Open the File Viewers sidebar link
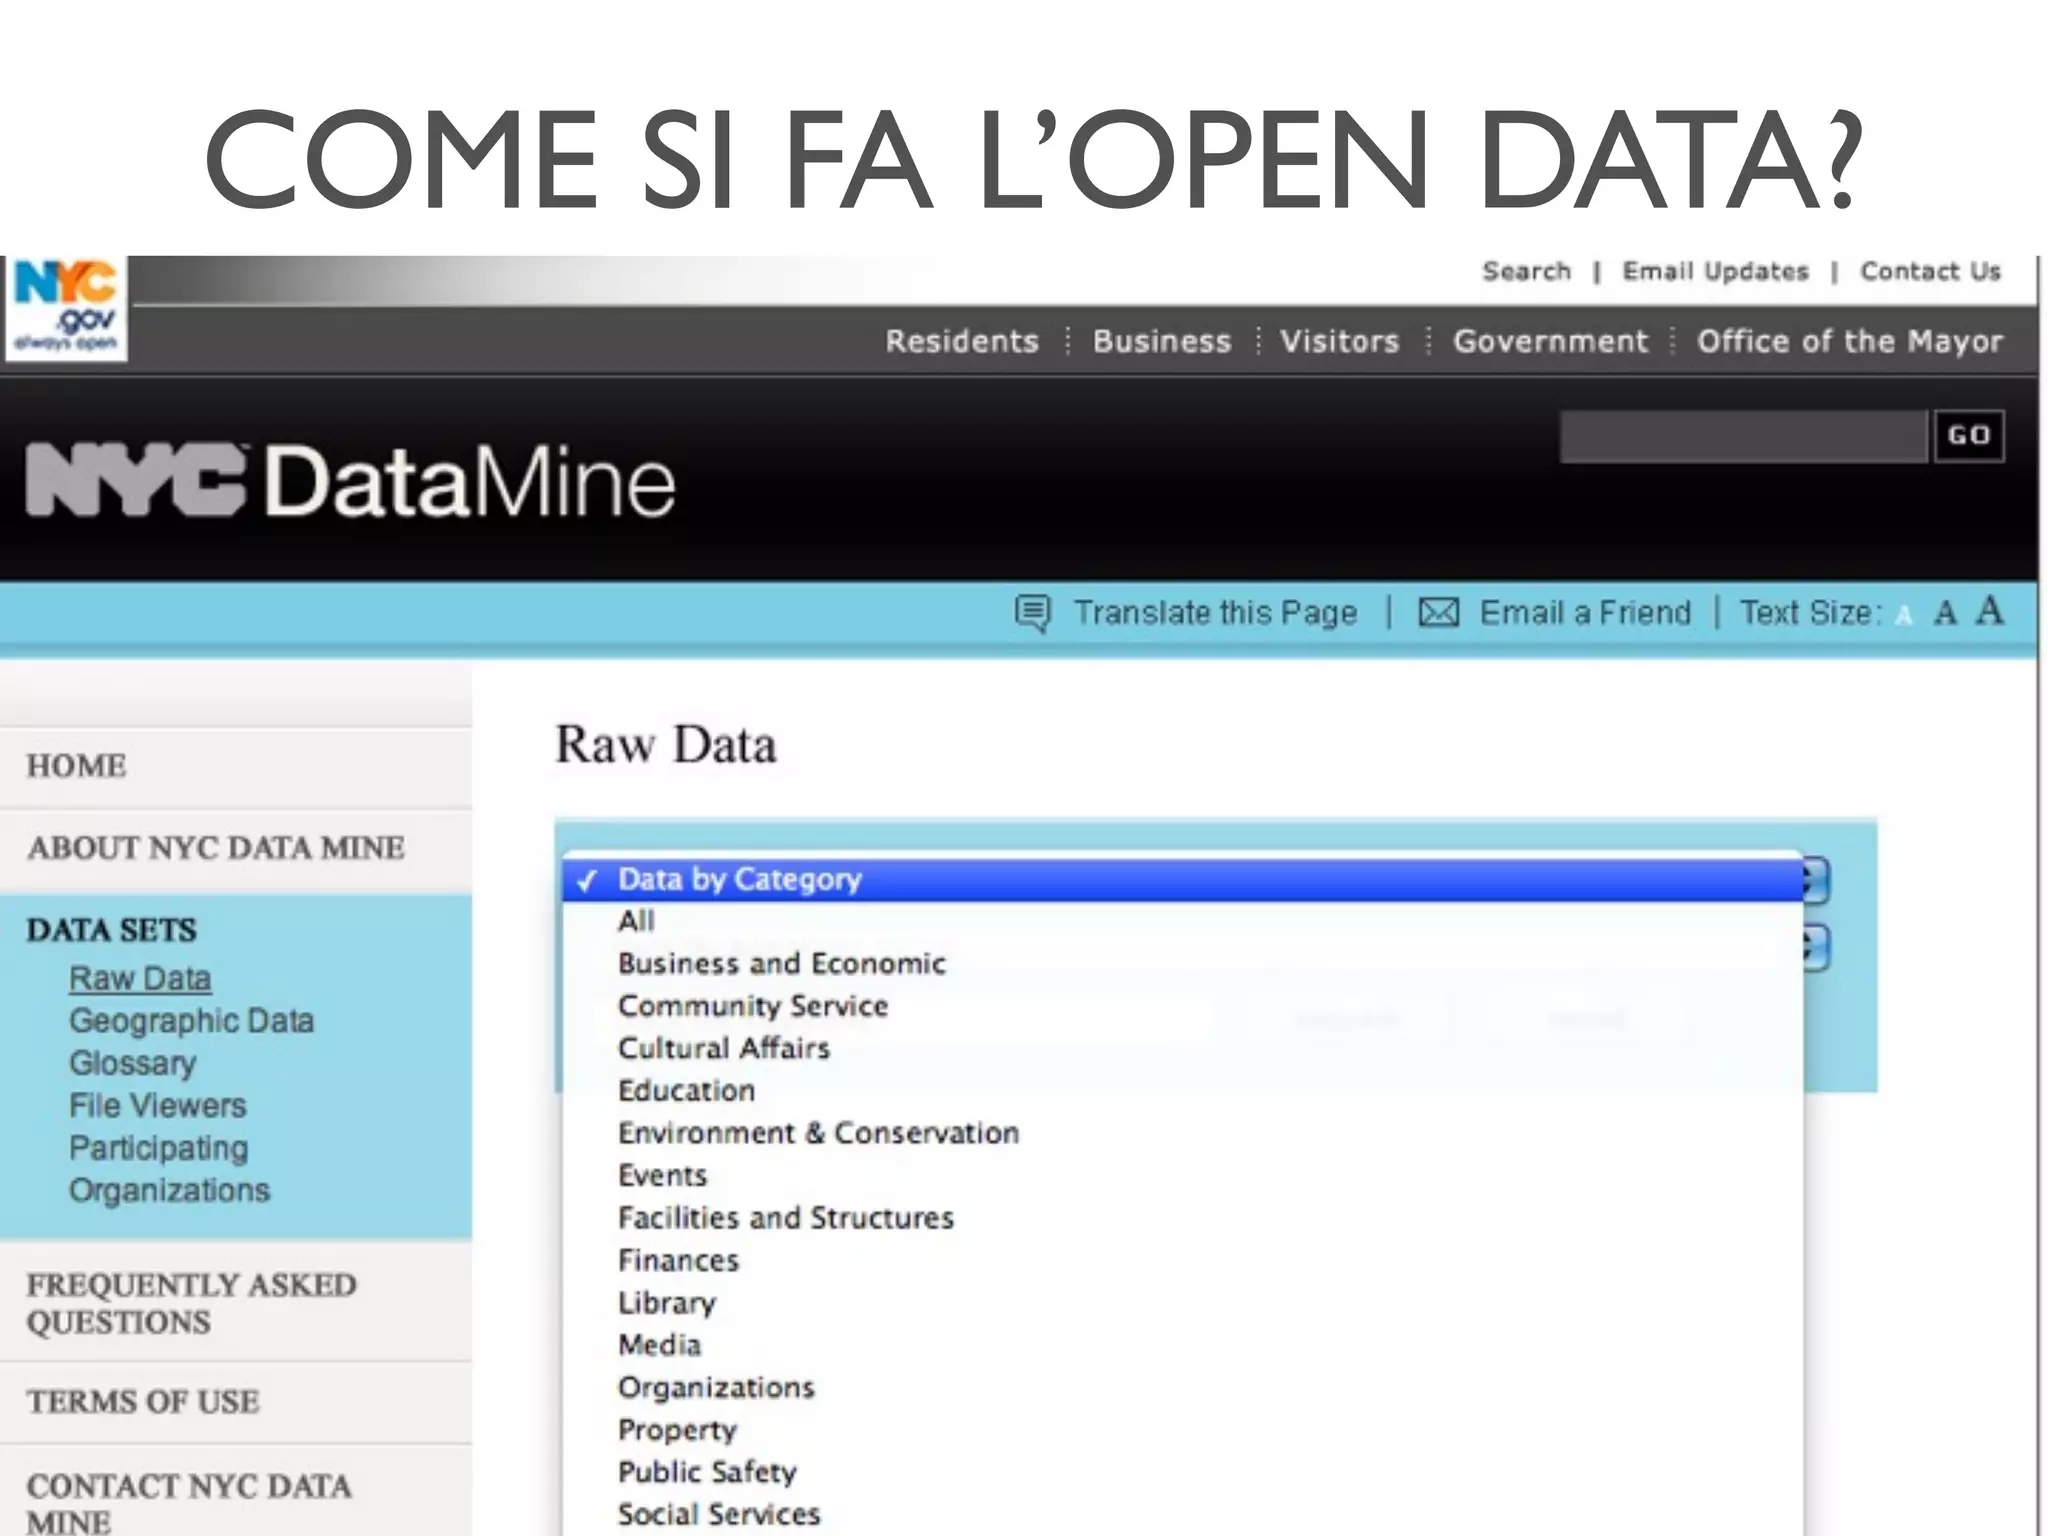 coord(157,1106)
